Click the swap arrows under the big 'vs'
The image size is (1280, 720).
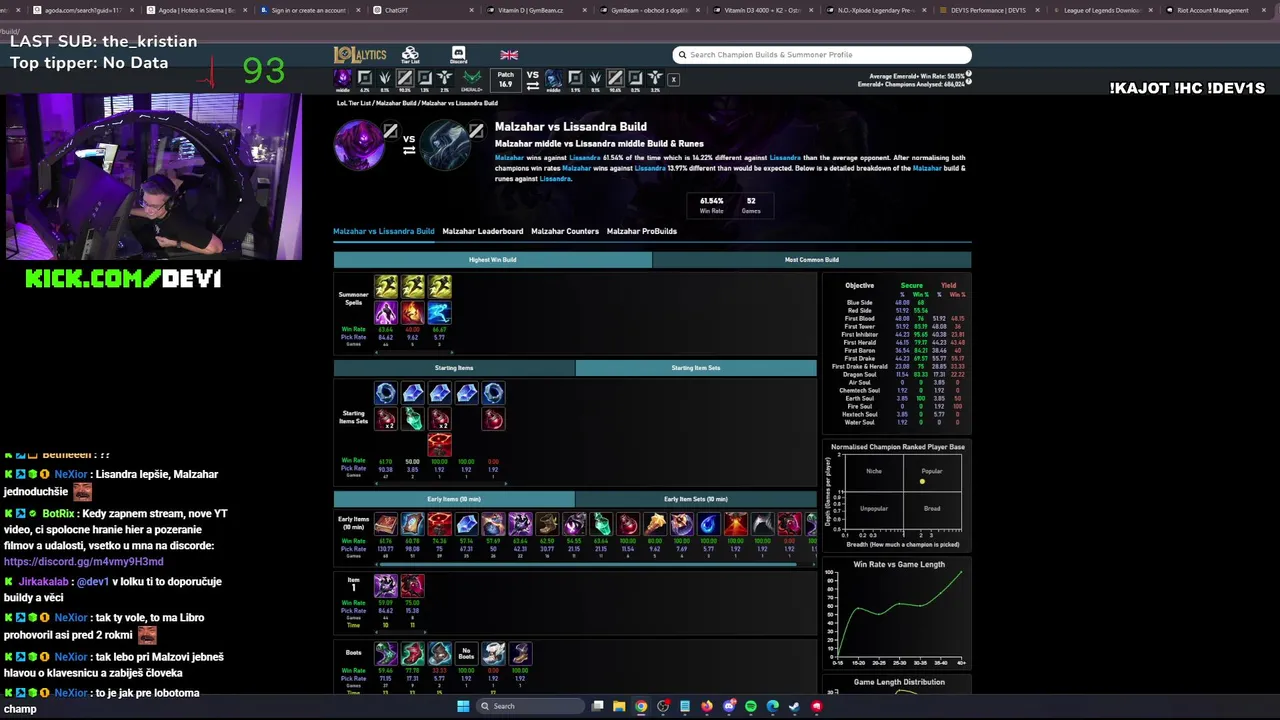(409, 151)
